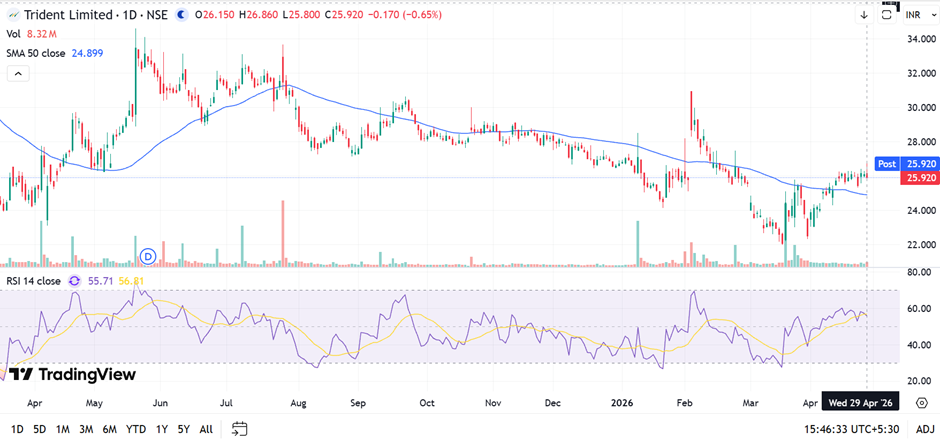Collapse the indicator legend with the chevron button
This screenshot has height=439, width=940.
(17, 73)
